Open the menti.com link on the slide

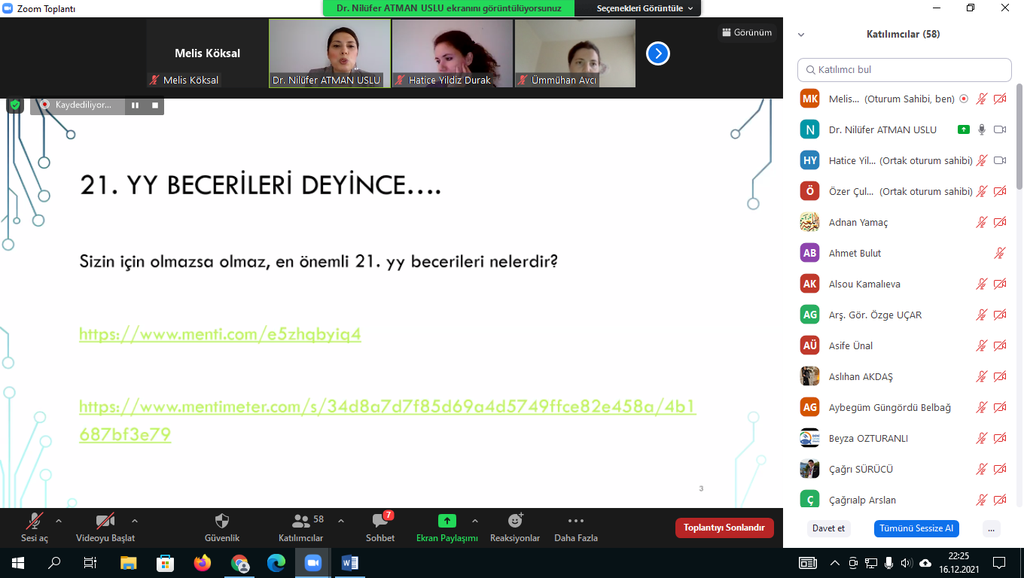pos(220,334)
